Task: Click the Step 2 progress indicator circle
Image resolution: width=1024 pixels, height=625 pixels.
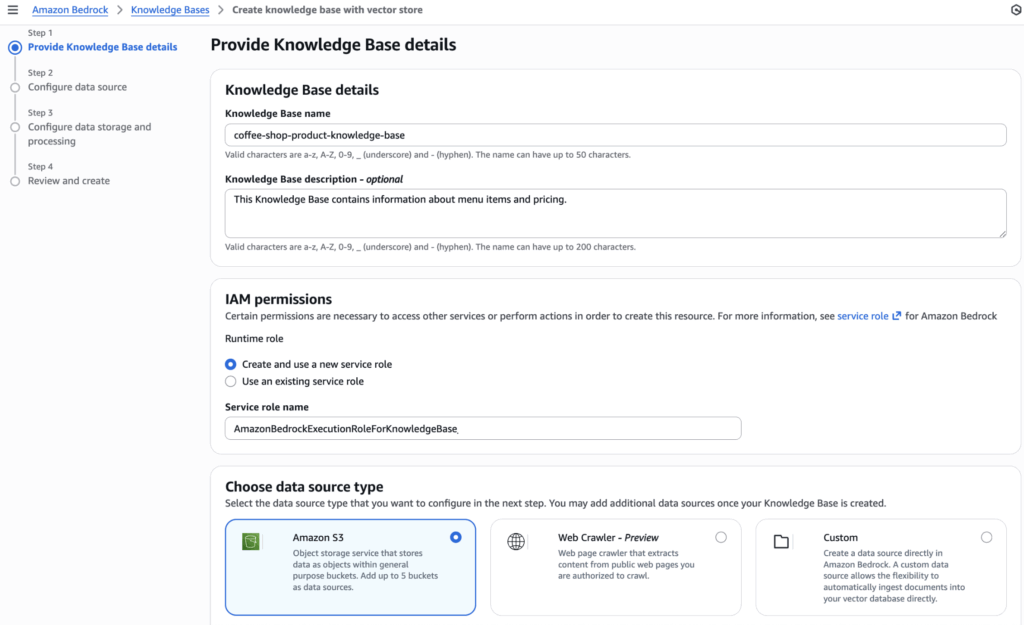Action: [15, 87]
